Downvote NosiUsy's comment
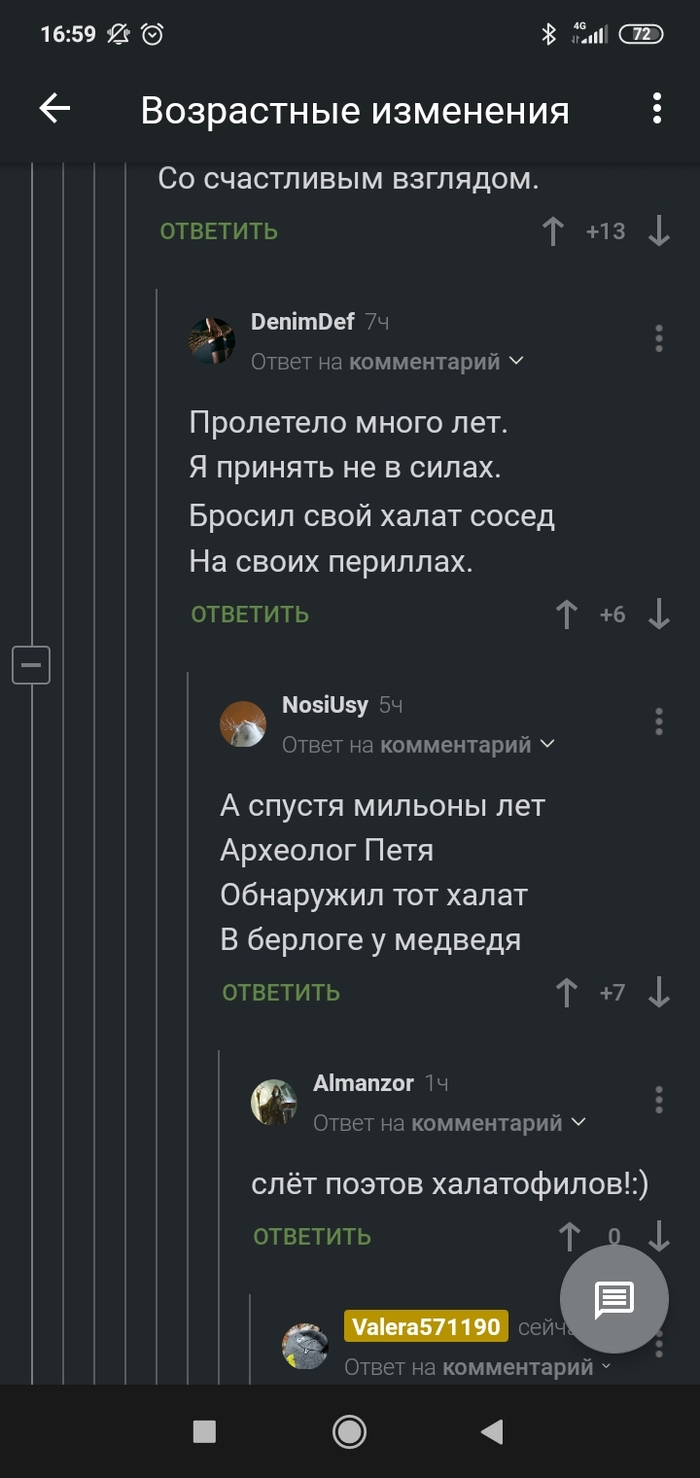 pos(658,992)
